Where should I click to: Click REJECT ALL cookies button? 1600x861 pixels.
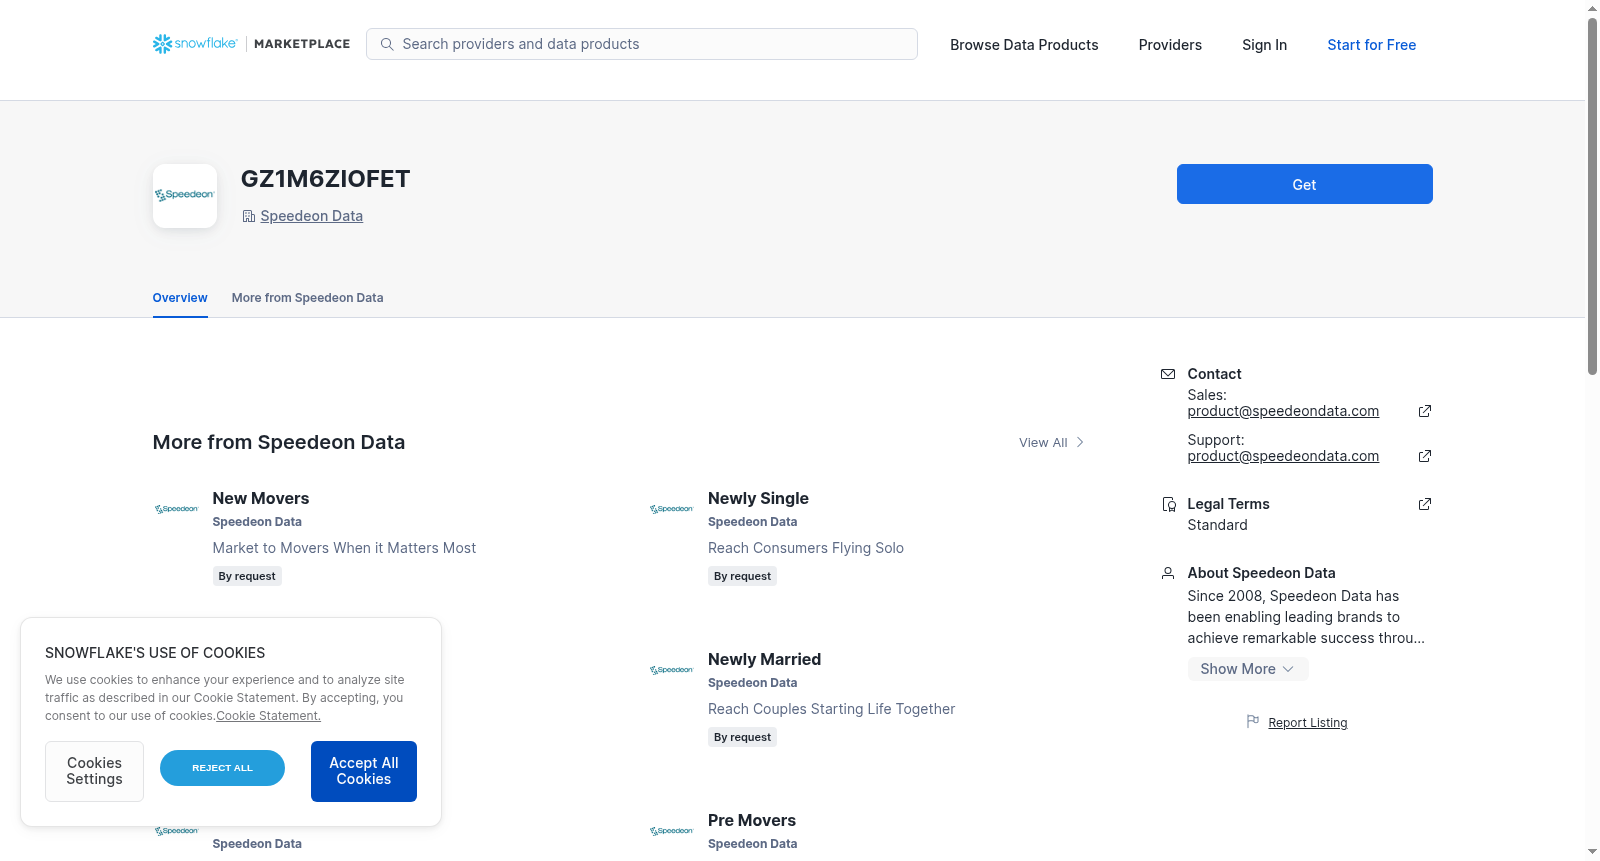click(222, 768)
